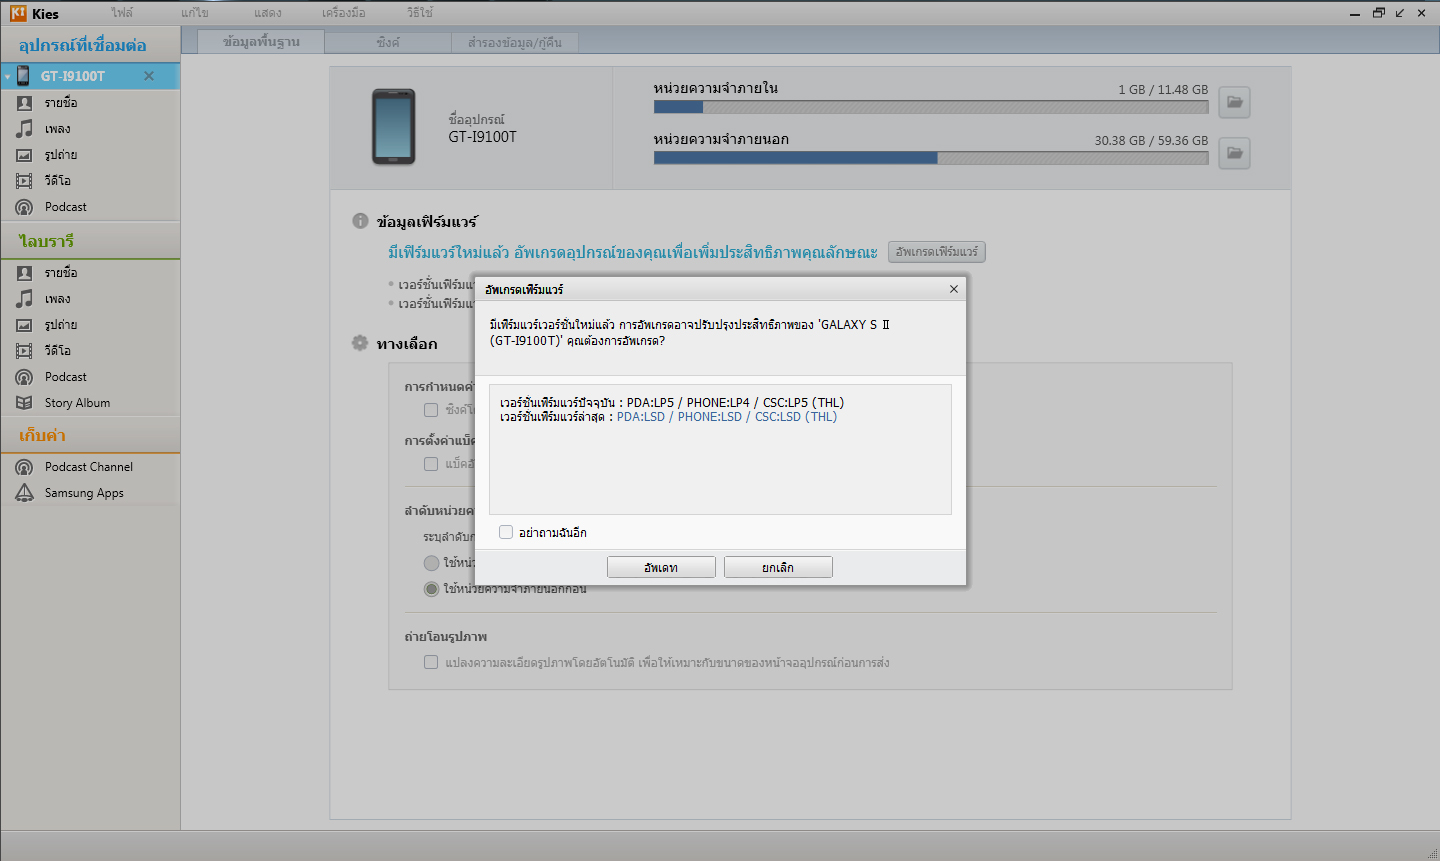Confirm the upgrade with the อัพเดท button
The height and width of the screenshot is (861, 1440).
click(661, 567)
